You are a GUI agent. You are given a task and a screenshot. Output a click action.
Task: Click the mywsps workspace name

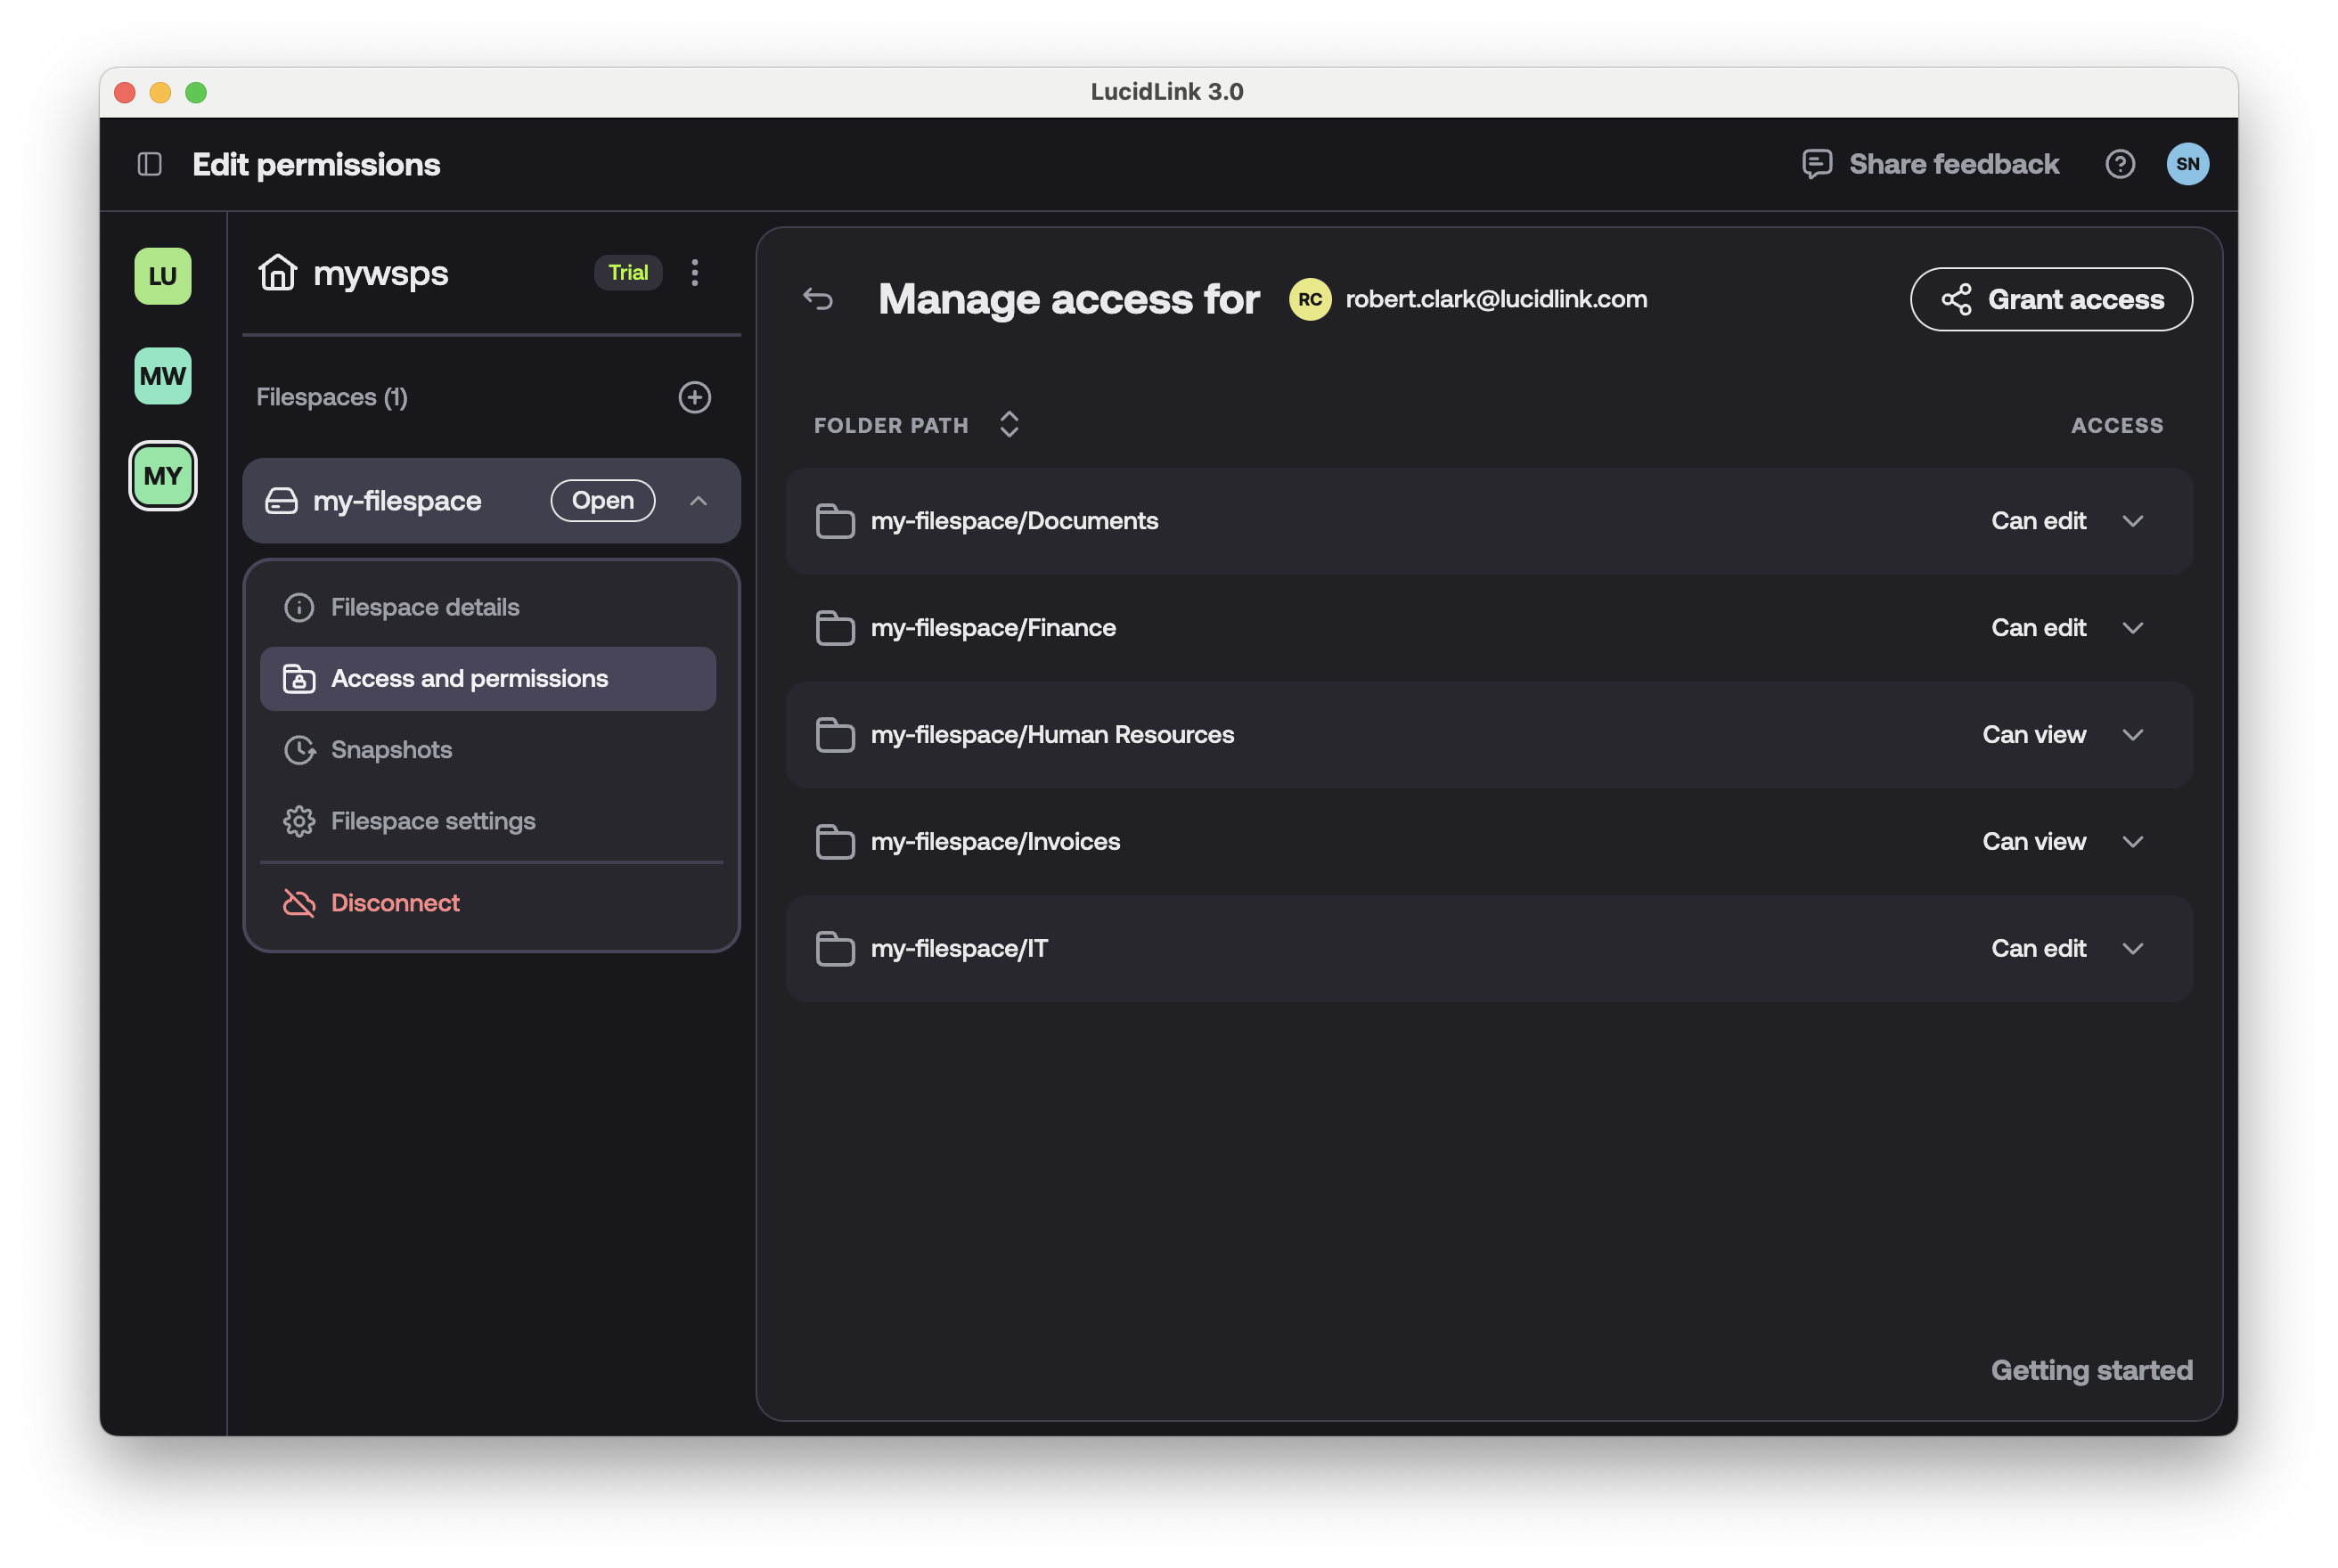pyautogui.click(x=381, y=273)
